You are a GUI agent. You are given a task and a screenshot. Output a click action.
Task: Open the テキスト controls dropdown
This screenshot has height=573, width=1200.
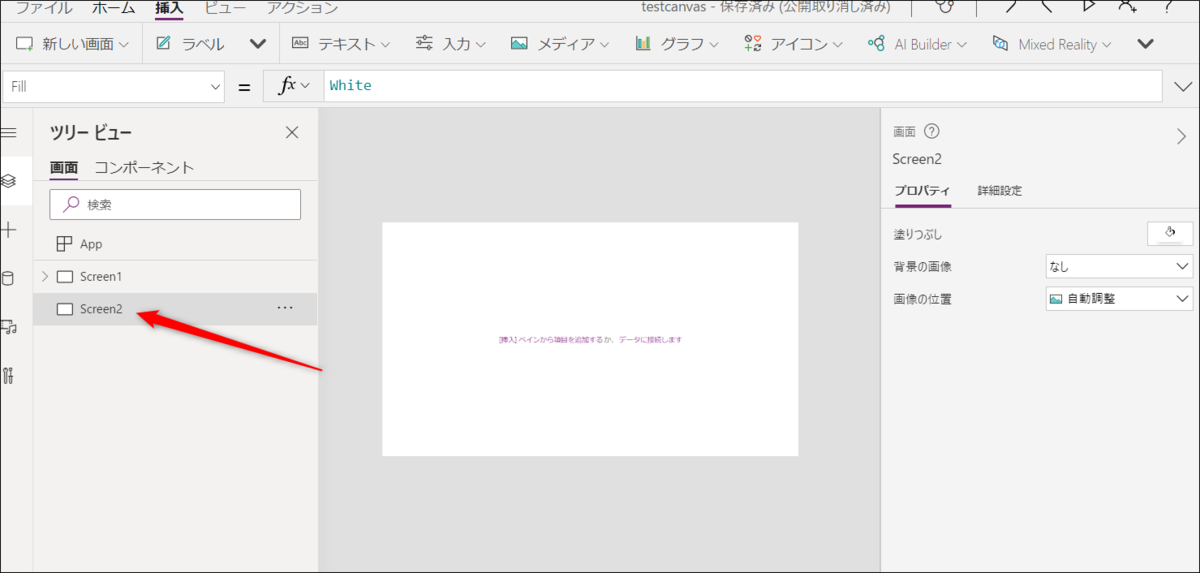click(x=341, y=44)
